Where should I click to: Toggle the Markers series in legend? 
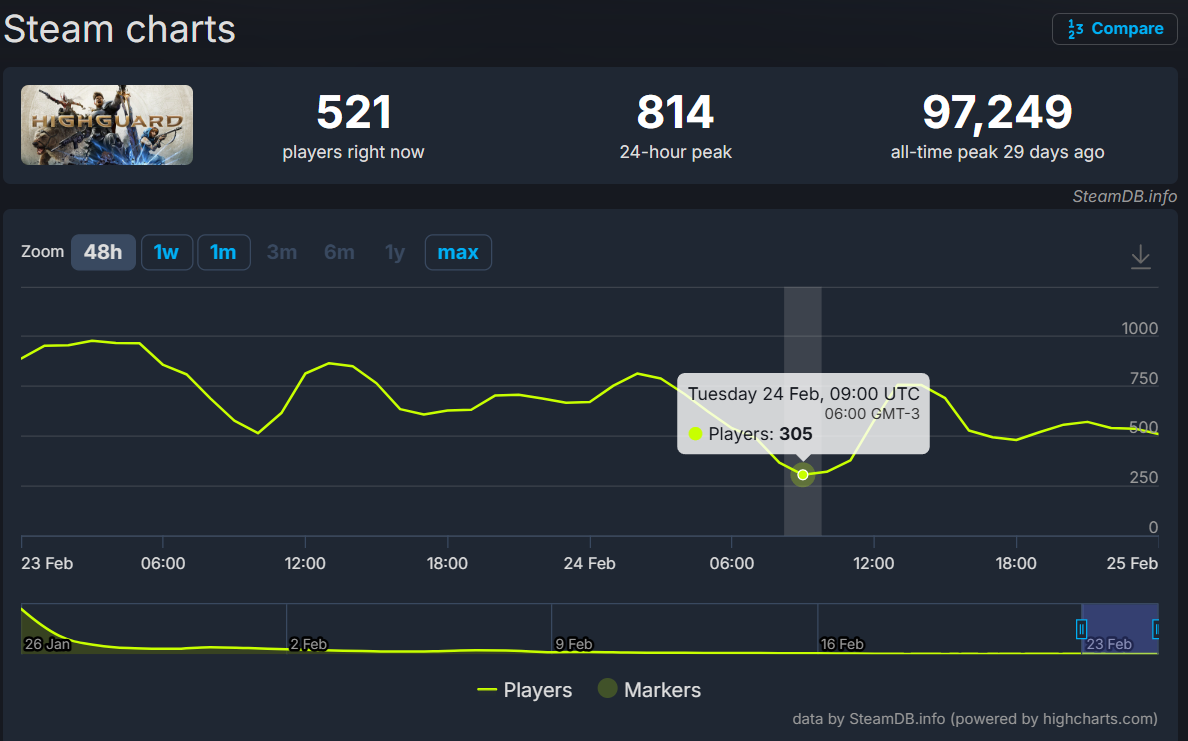pyautogui.click(x=649, y=689)
